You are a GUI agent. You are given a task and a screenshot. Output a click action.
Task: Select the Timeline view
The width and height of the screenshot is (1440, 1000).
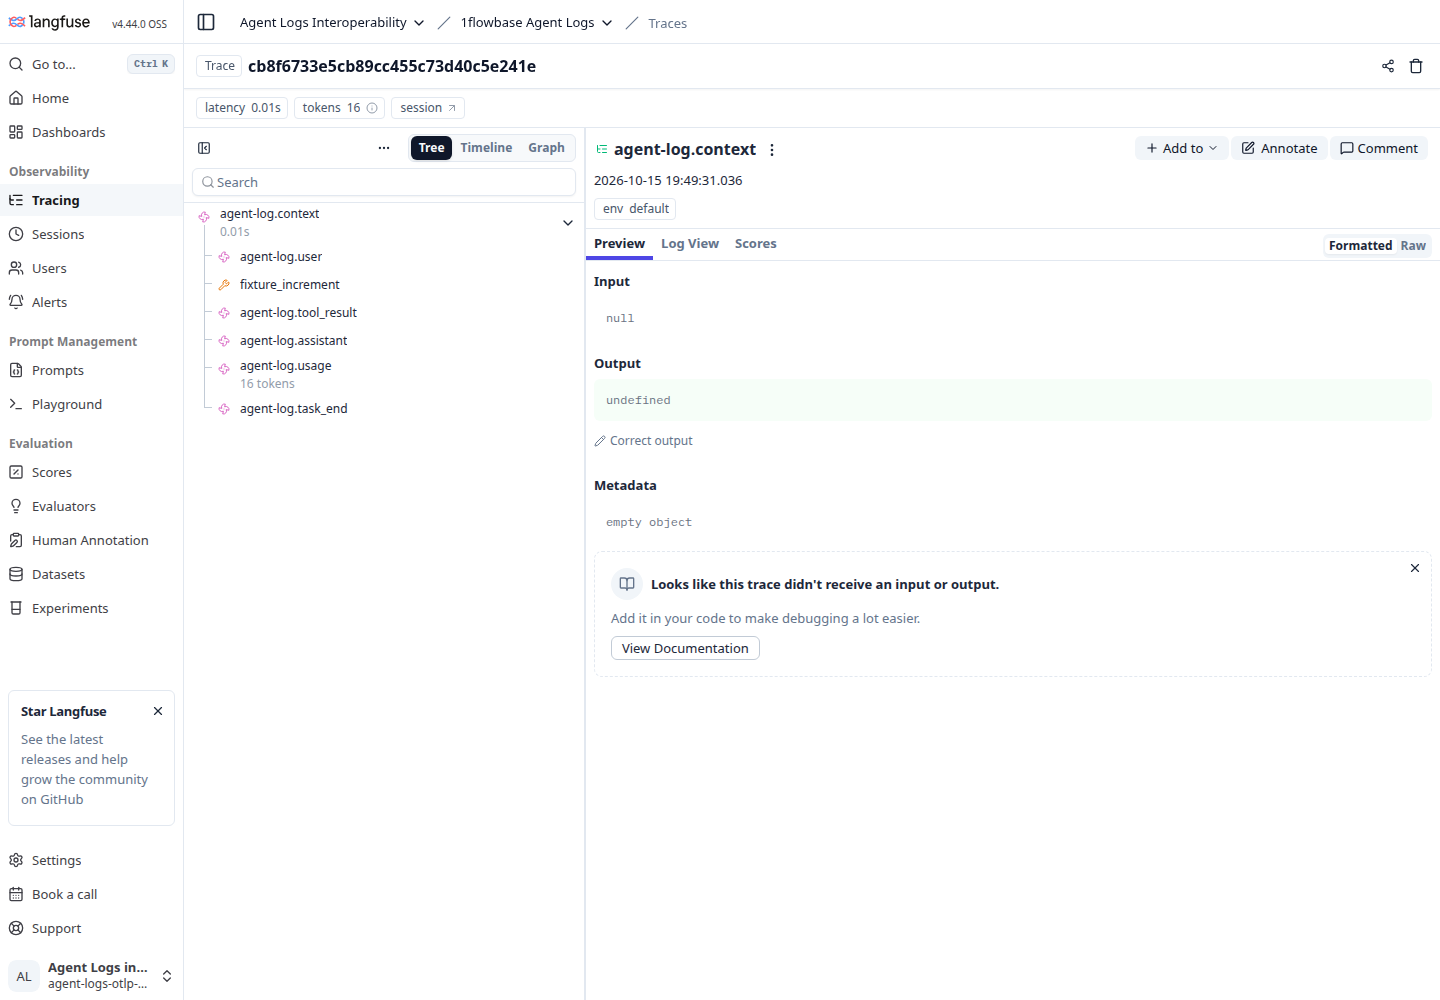pyautogui.click(x=486, y=148)
